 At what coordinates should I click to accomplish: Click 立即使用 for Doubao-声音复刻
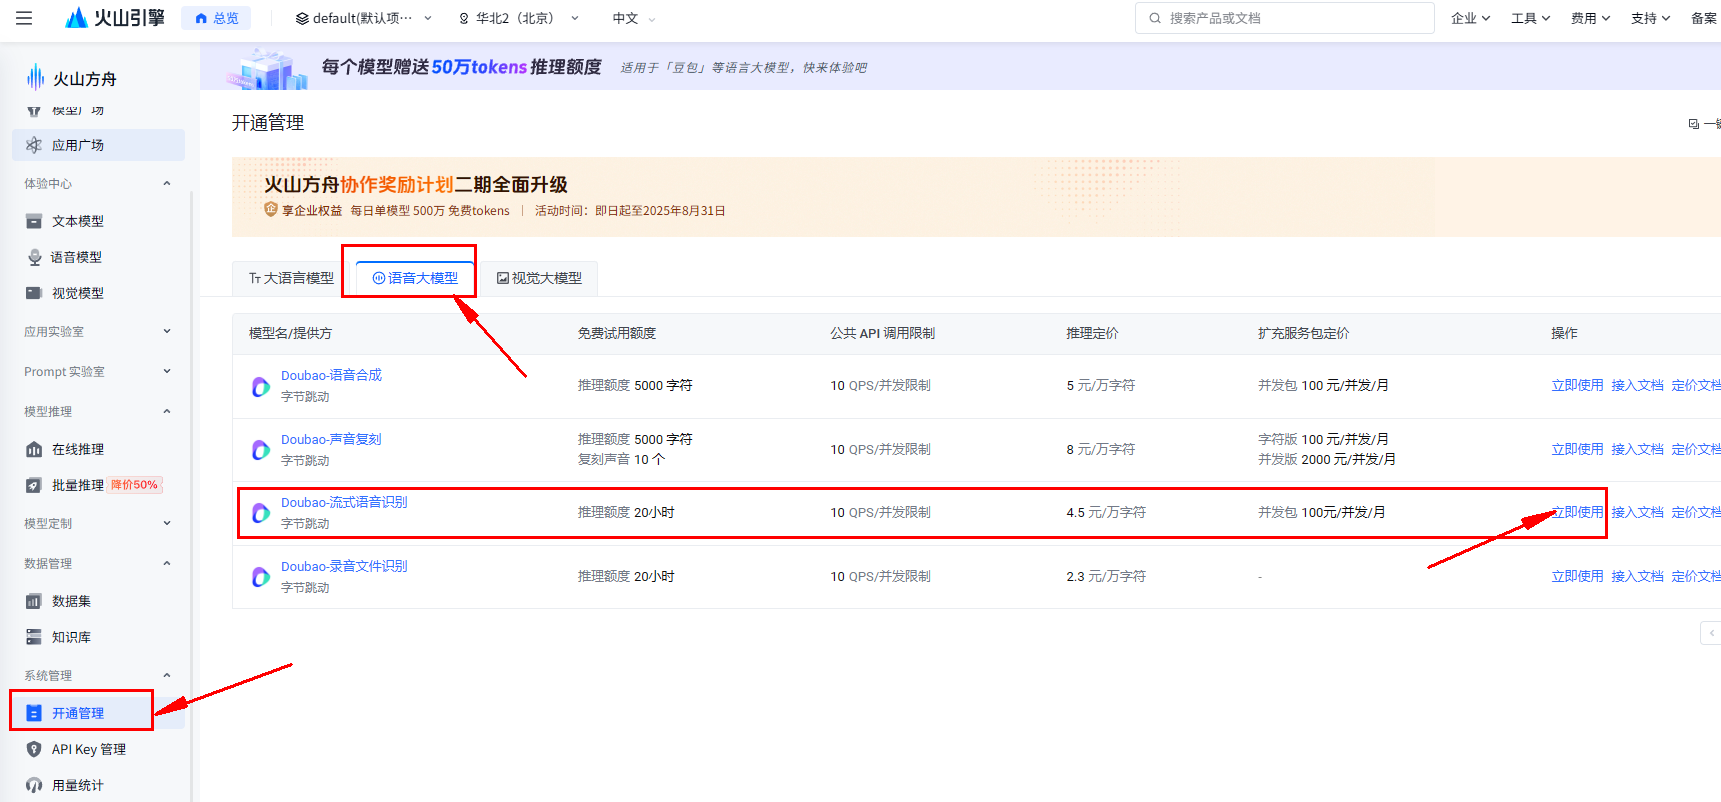[1577, 449]
